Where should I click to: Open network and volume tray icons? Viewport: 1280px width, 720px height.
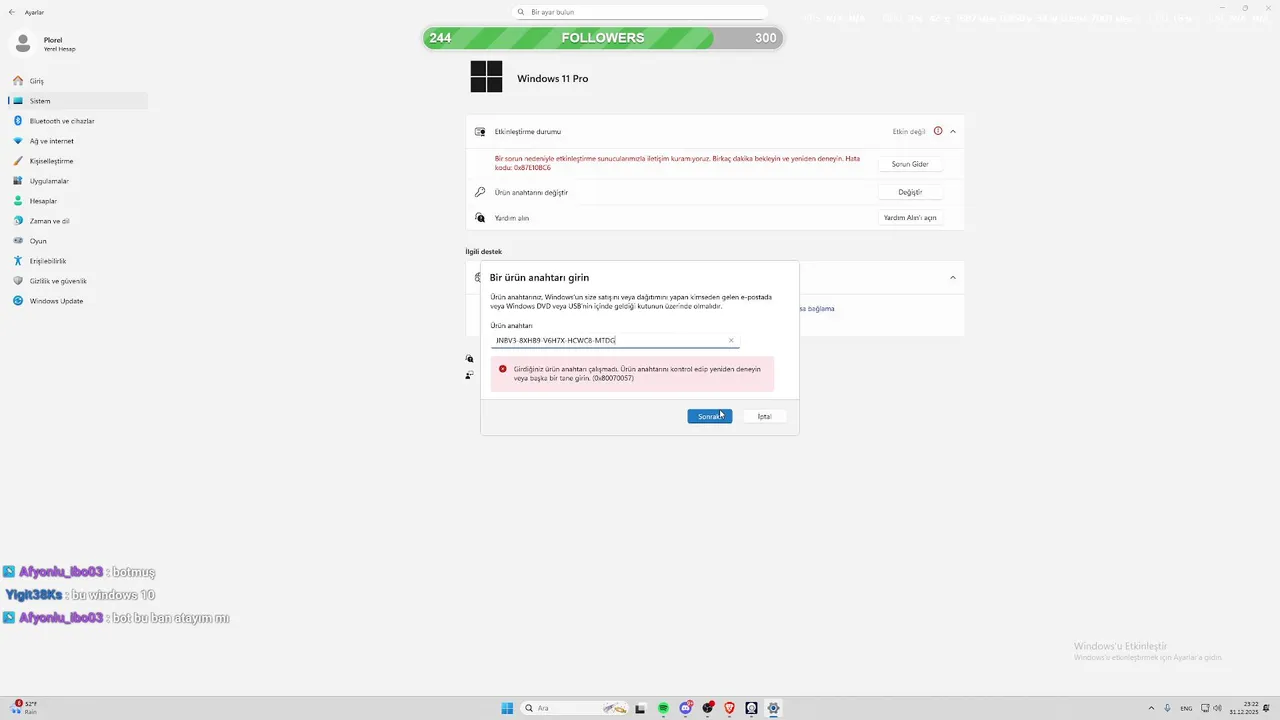1211,708
